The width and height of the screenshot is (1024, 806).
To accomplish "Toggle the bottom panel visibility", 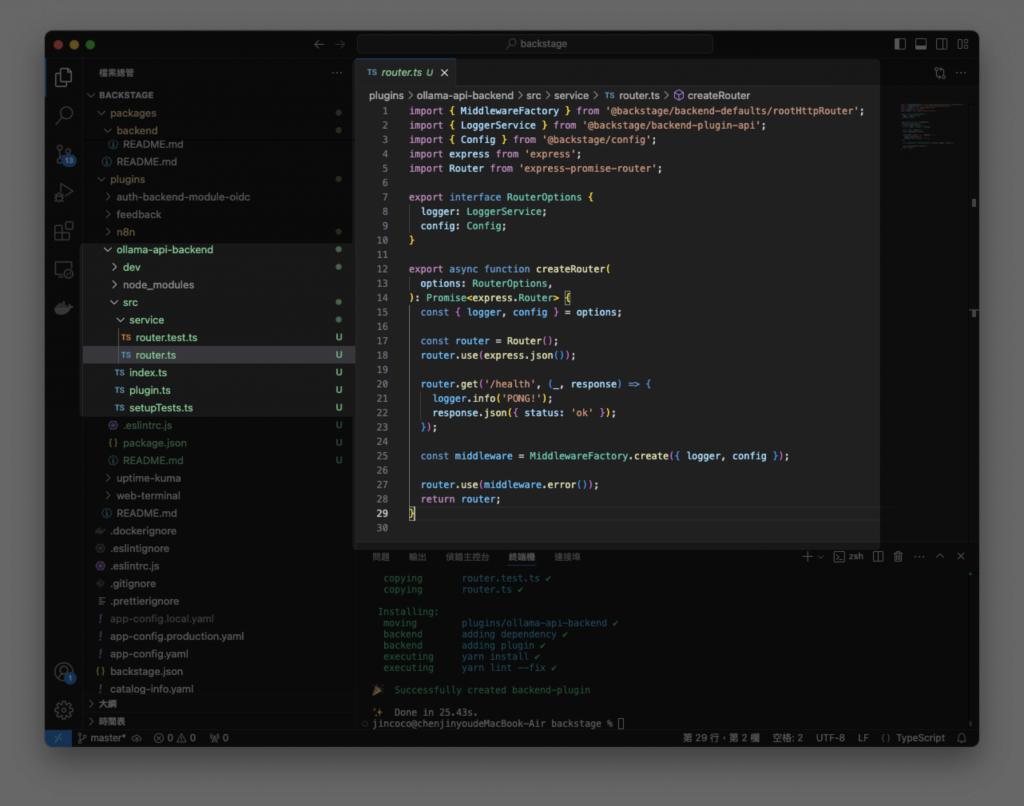I will (x=921, y=44).
